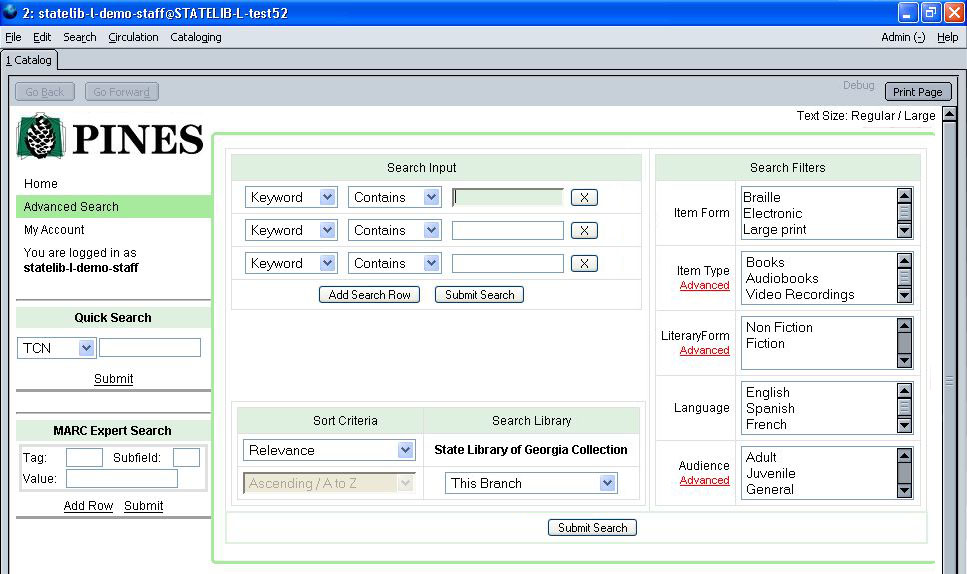967x574 pixels.
Task: Open the Cataloging menu
Action: [x=196, y=37]
